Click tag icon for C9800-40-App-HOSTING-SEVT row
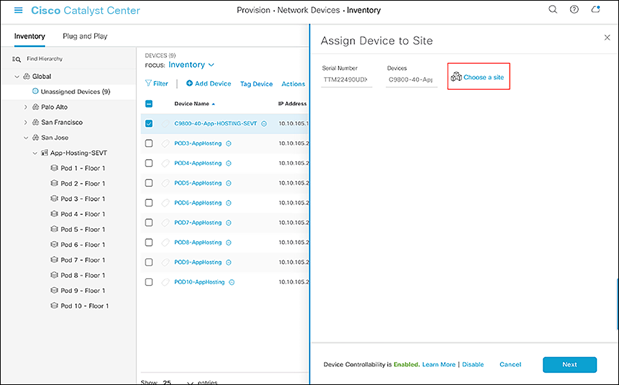 point(165,124)
